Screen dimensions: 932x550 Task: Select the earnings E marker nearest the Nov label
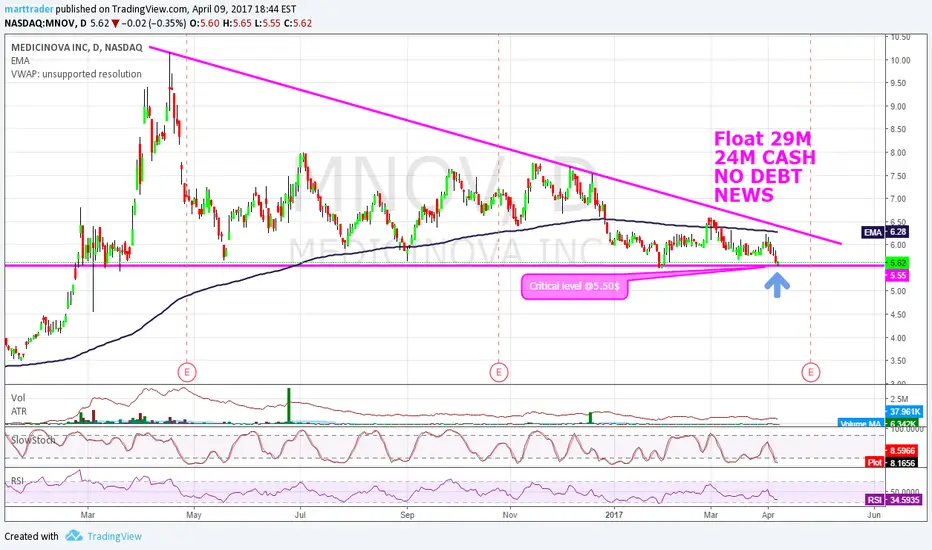pyautogui.click(x=499, y=373)
